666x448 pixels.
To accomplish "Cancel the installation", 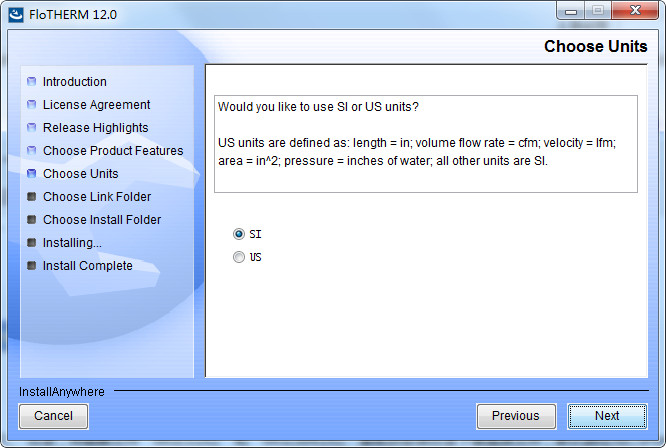I will pos(53,416).
